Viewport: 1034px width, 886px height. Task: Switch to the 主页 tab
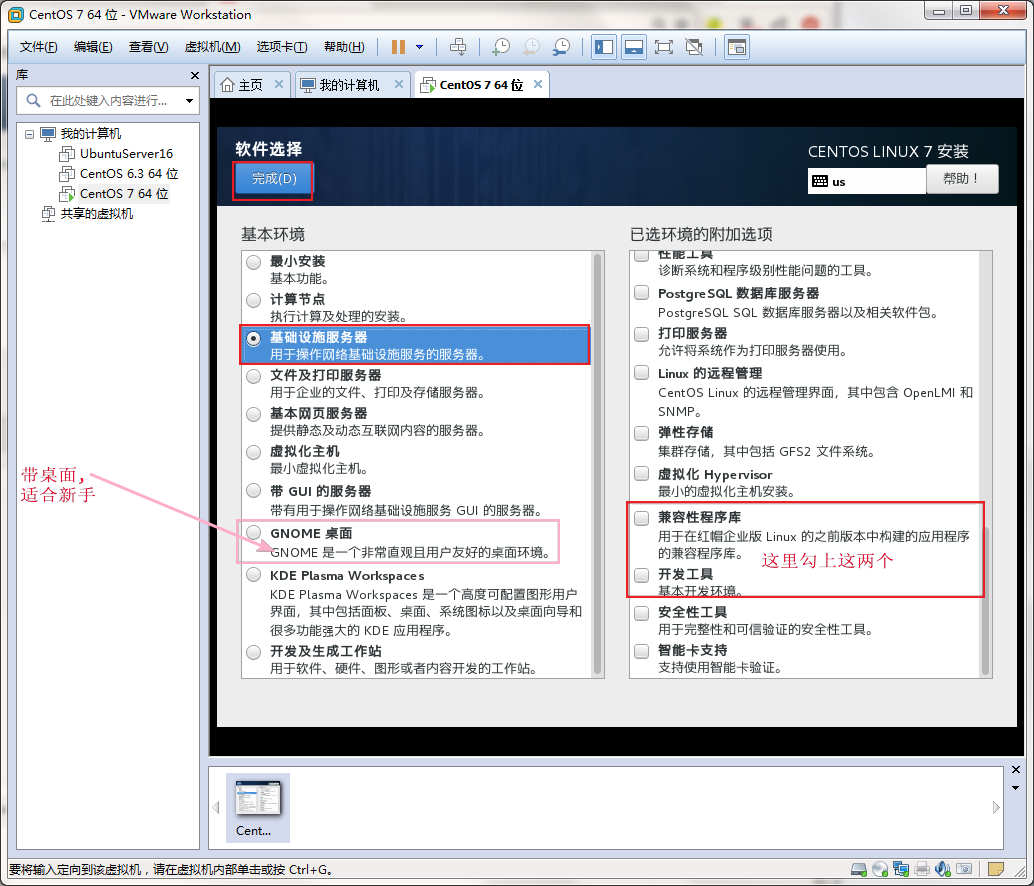click(250, 85)
